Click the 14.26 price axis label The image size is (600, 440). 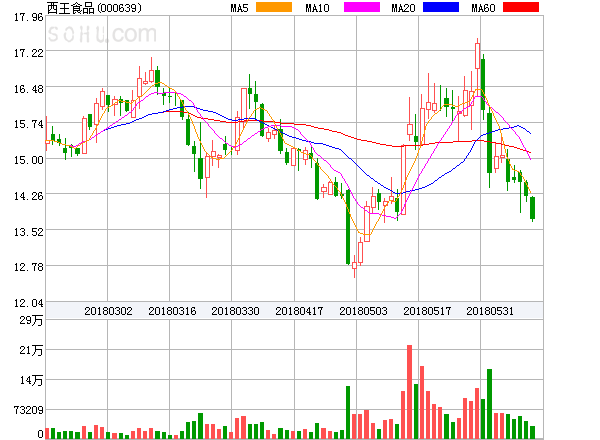tap(29, 196)
